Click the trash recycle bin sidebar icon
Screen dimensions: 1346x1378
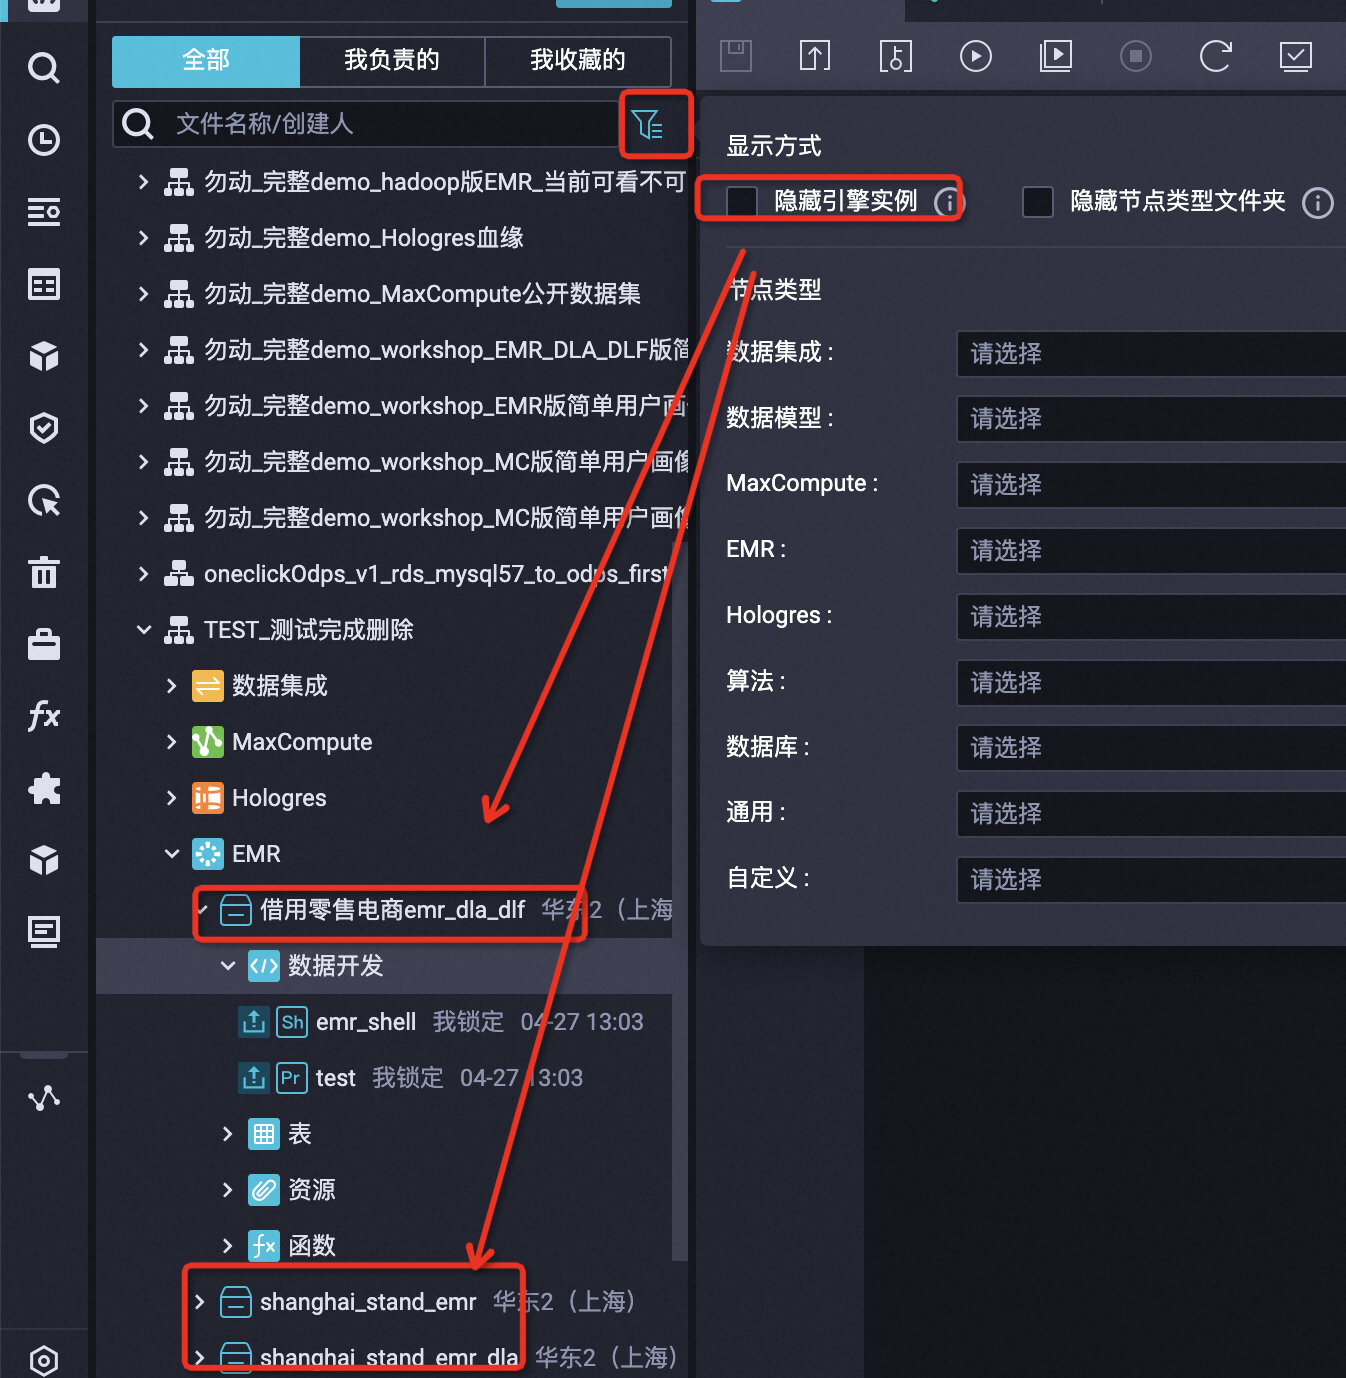tap(44, 572)
